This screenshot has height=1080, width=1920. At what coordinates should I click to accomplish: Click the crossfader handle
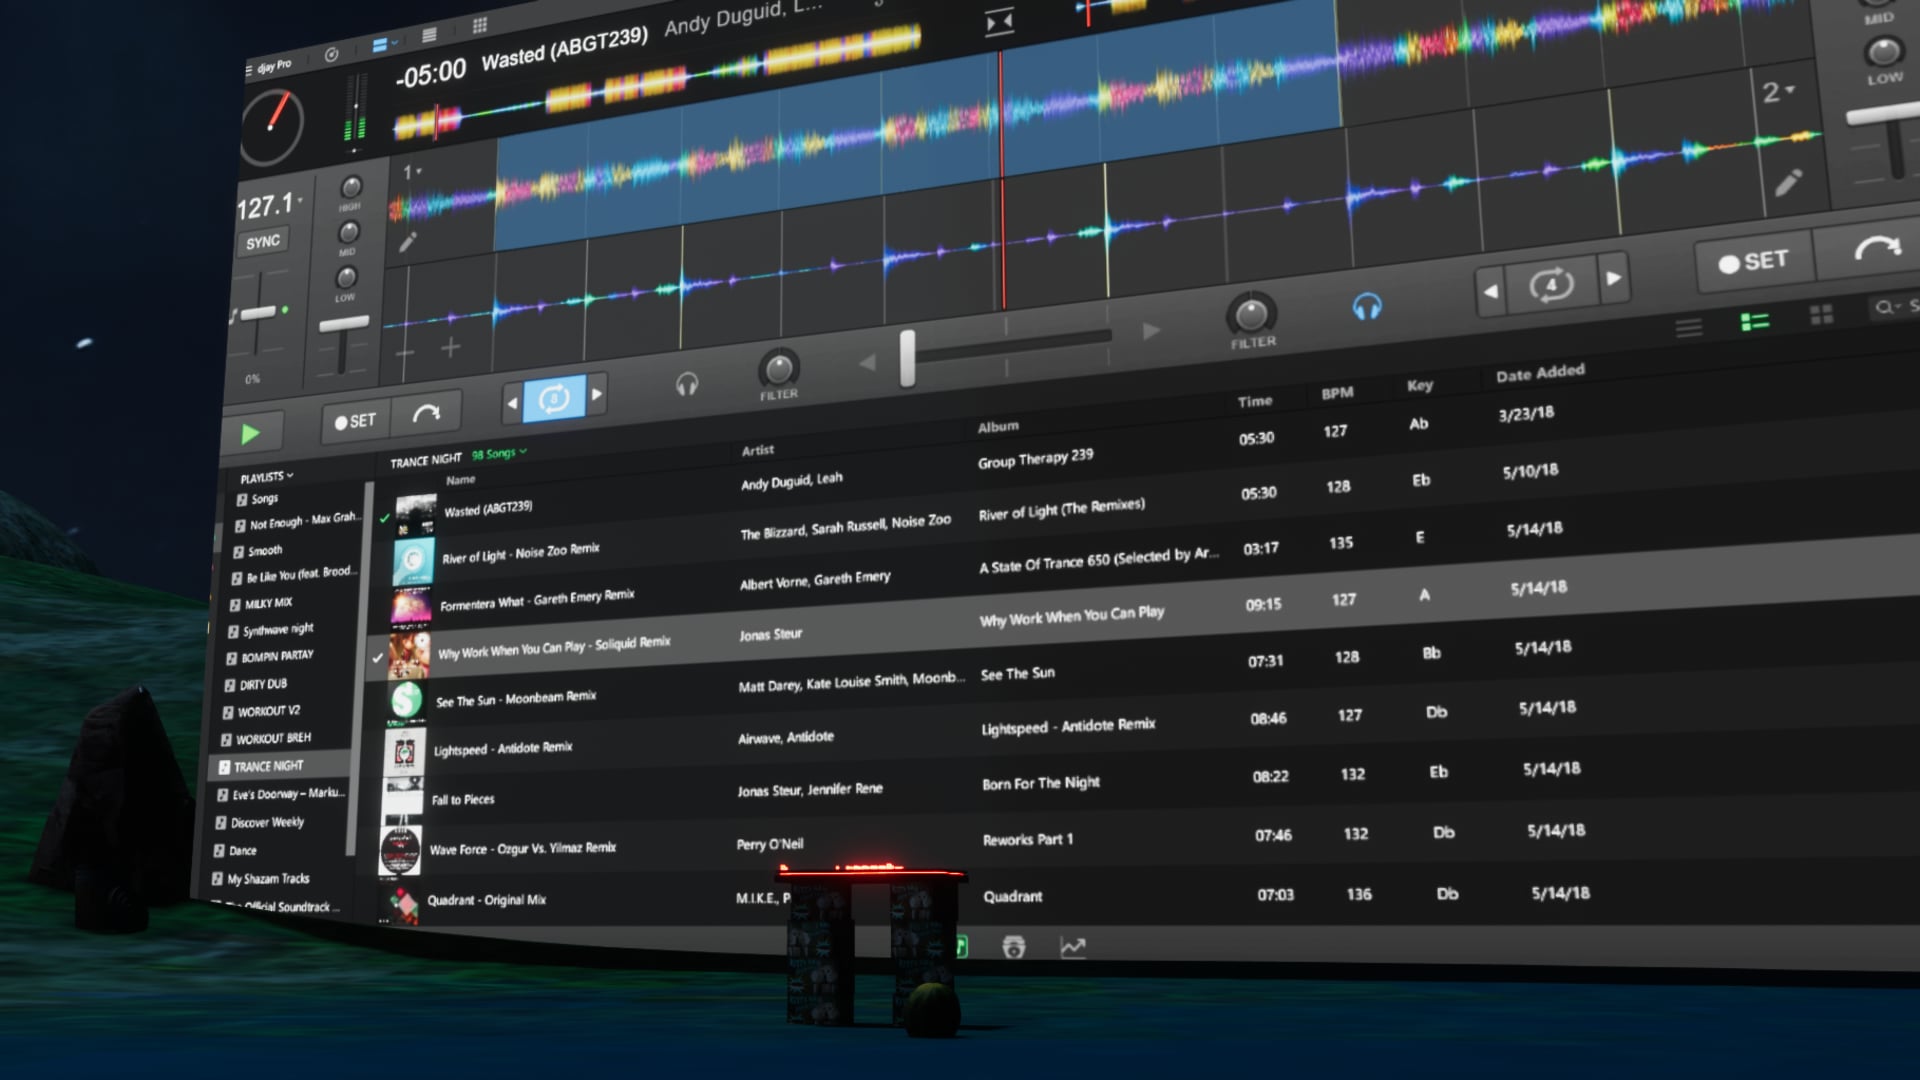907,358
